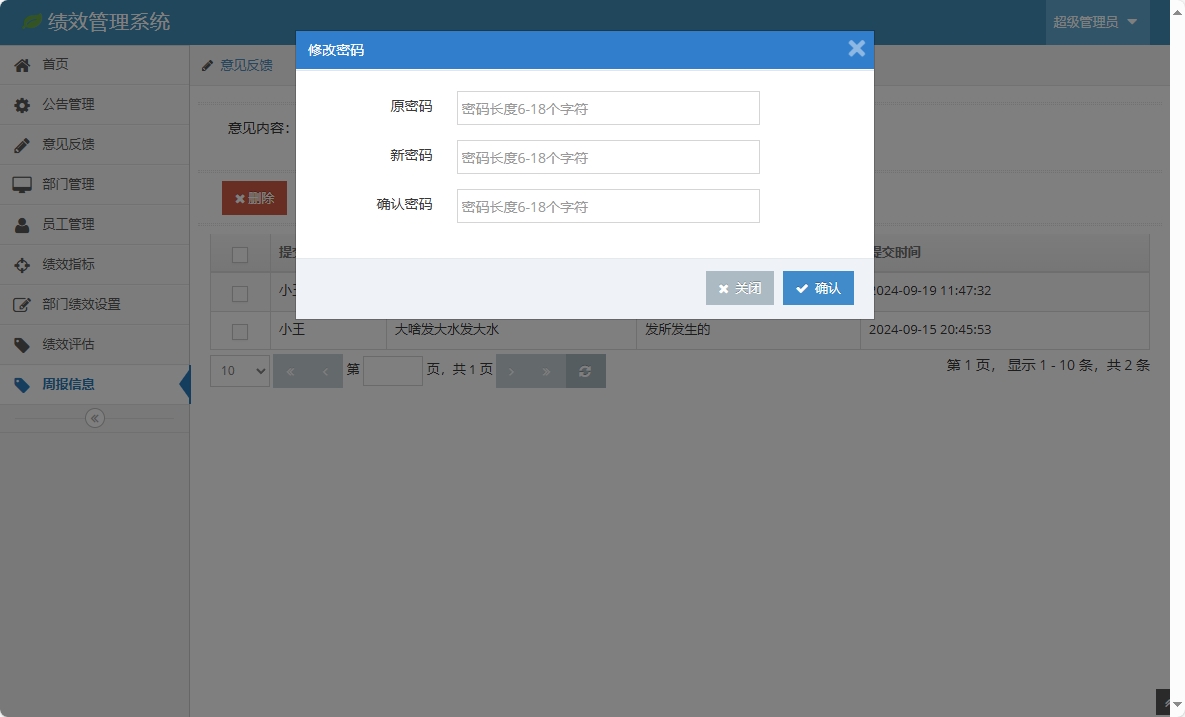The width and height of the screenshot is (1185, 717).
Task: Open 绩效评估 via its tag icon
Action: point(22,344)
